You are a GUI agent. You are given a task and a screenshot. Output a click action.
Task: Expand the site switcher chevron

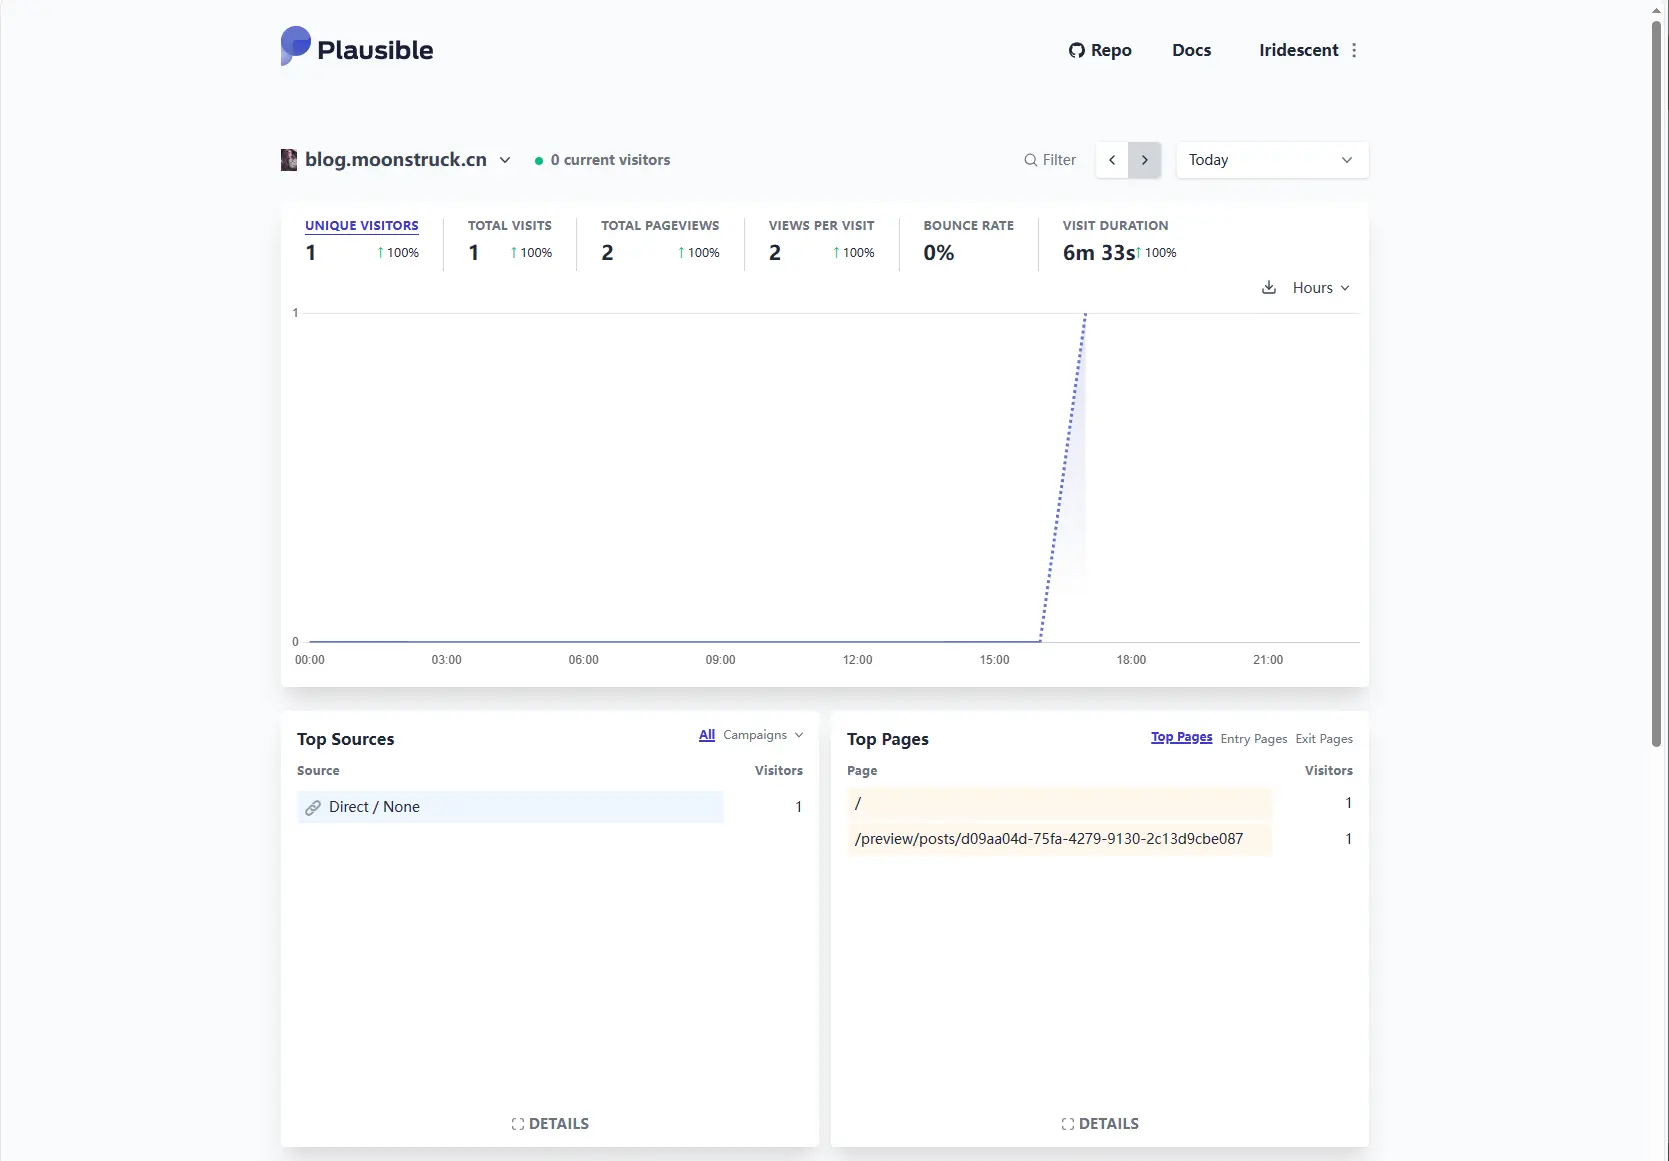[505, 160]
